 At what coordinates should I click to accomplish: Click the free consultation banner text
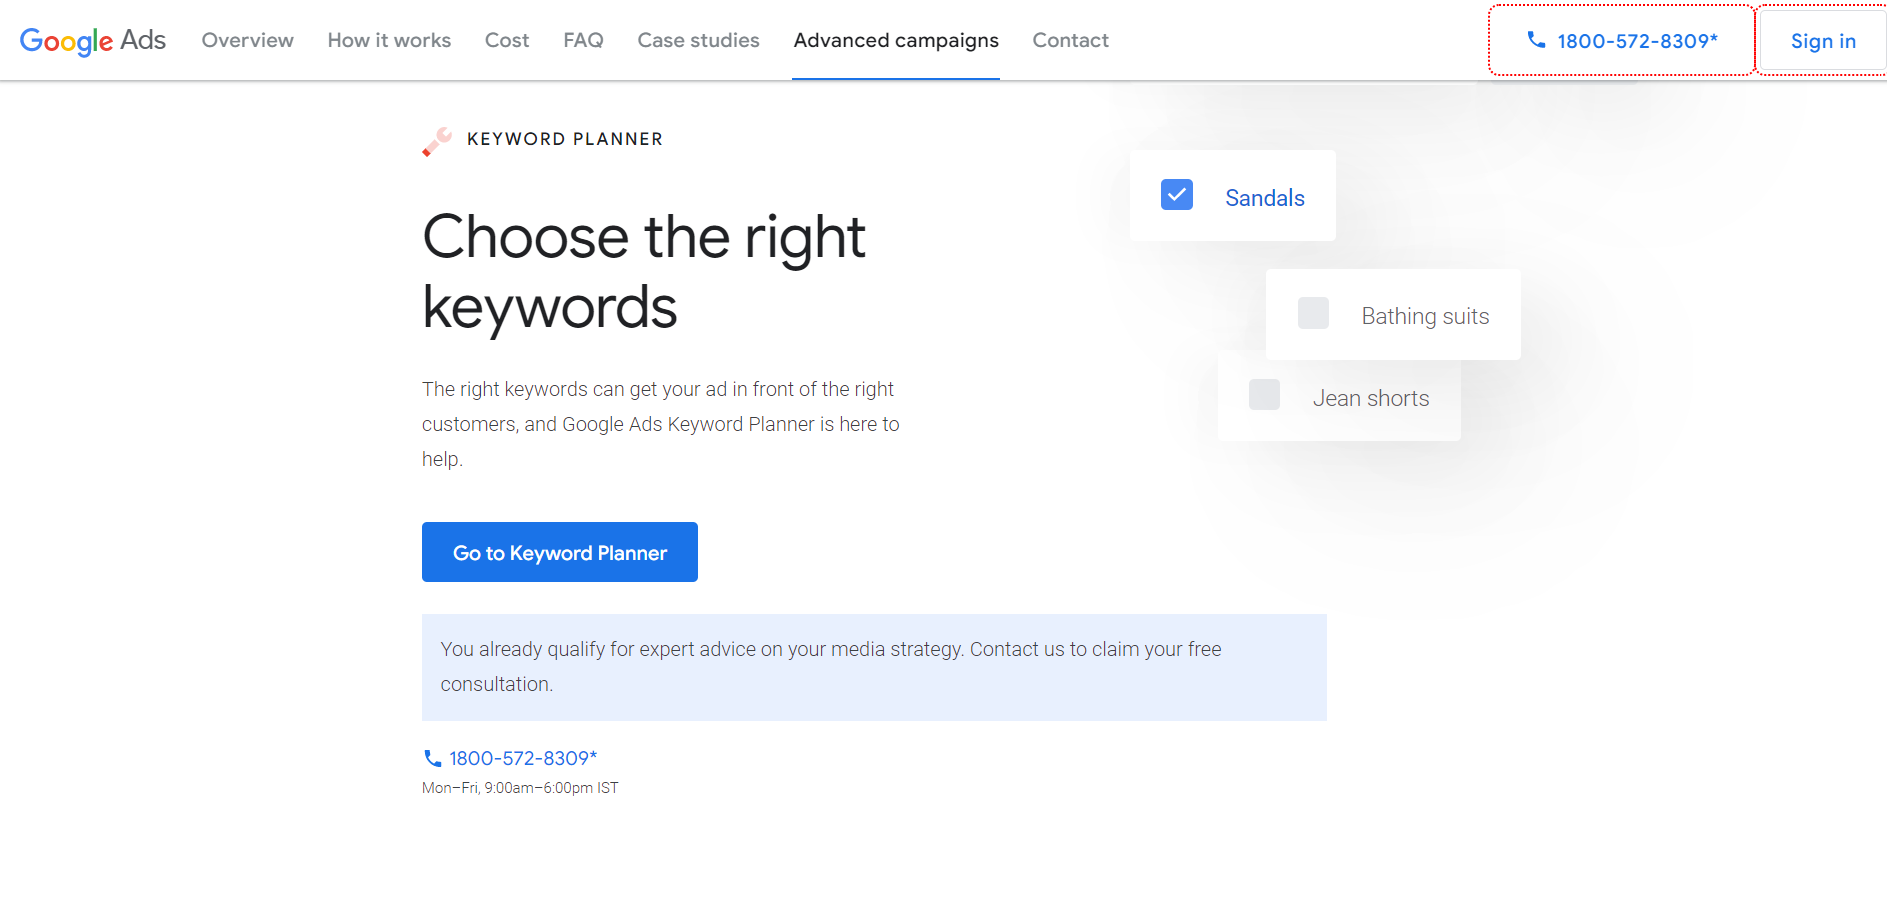point(831,667)
